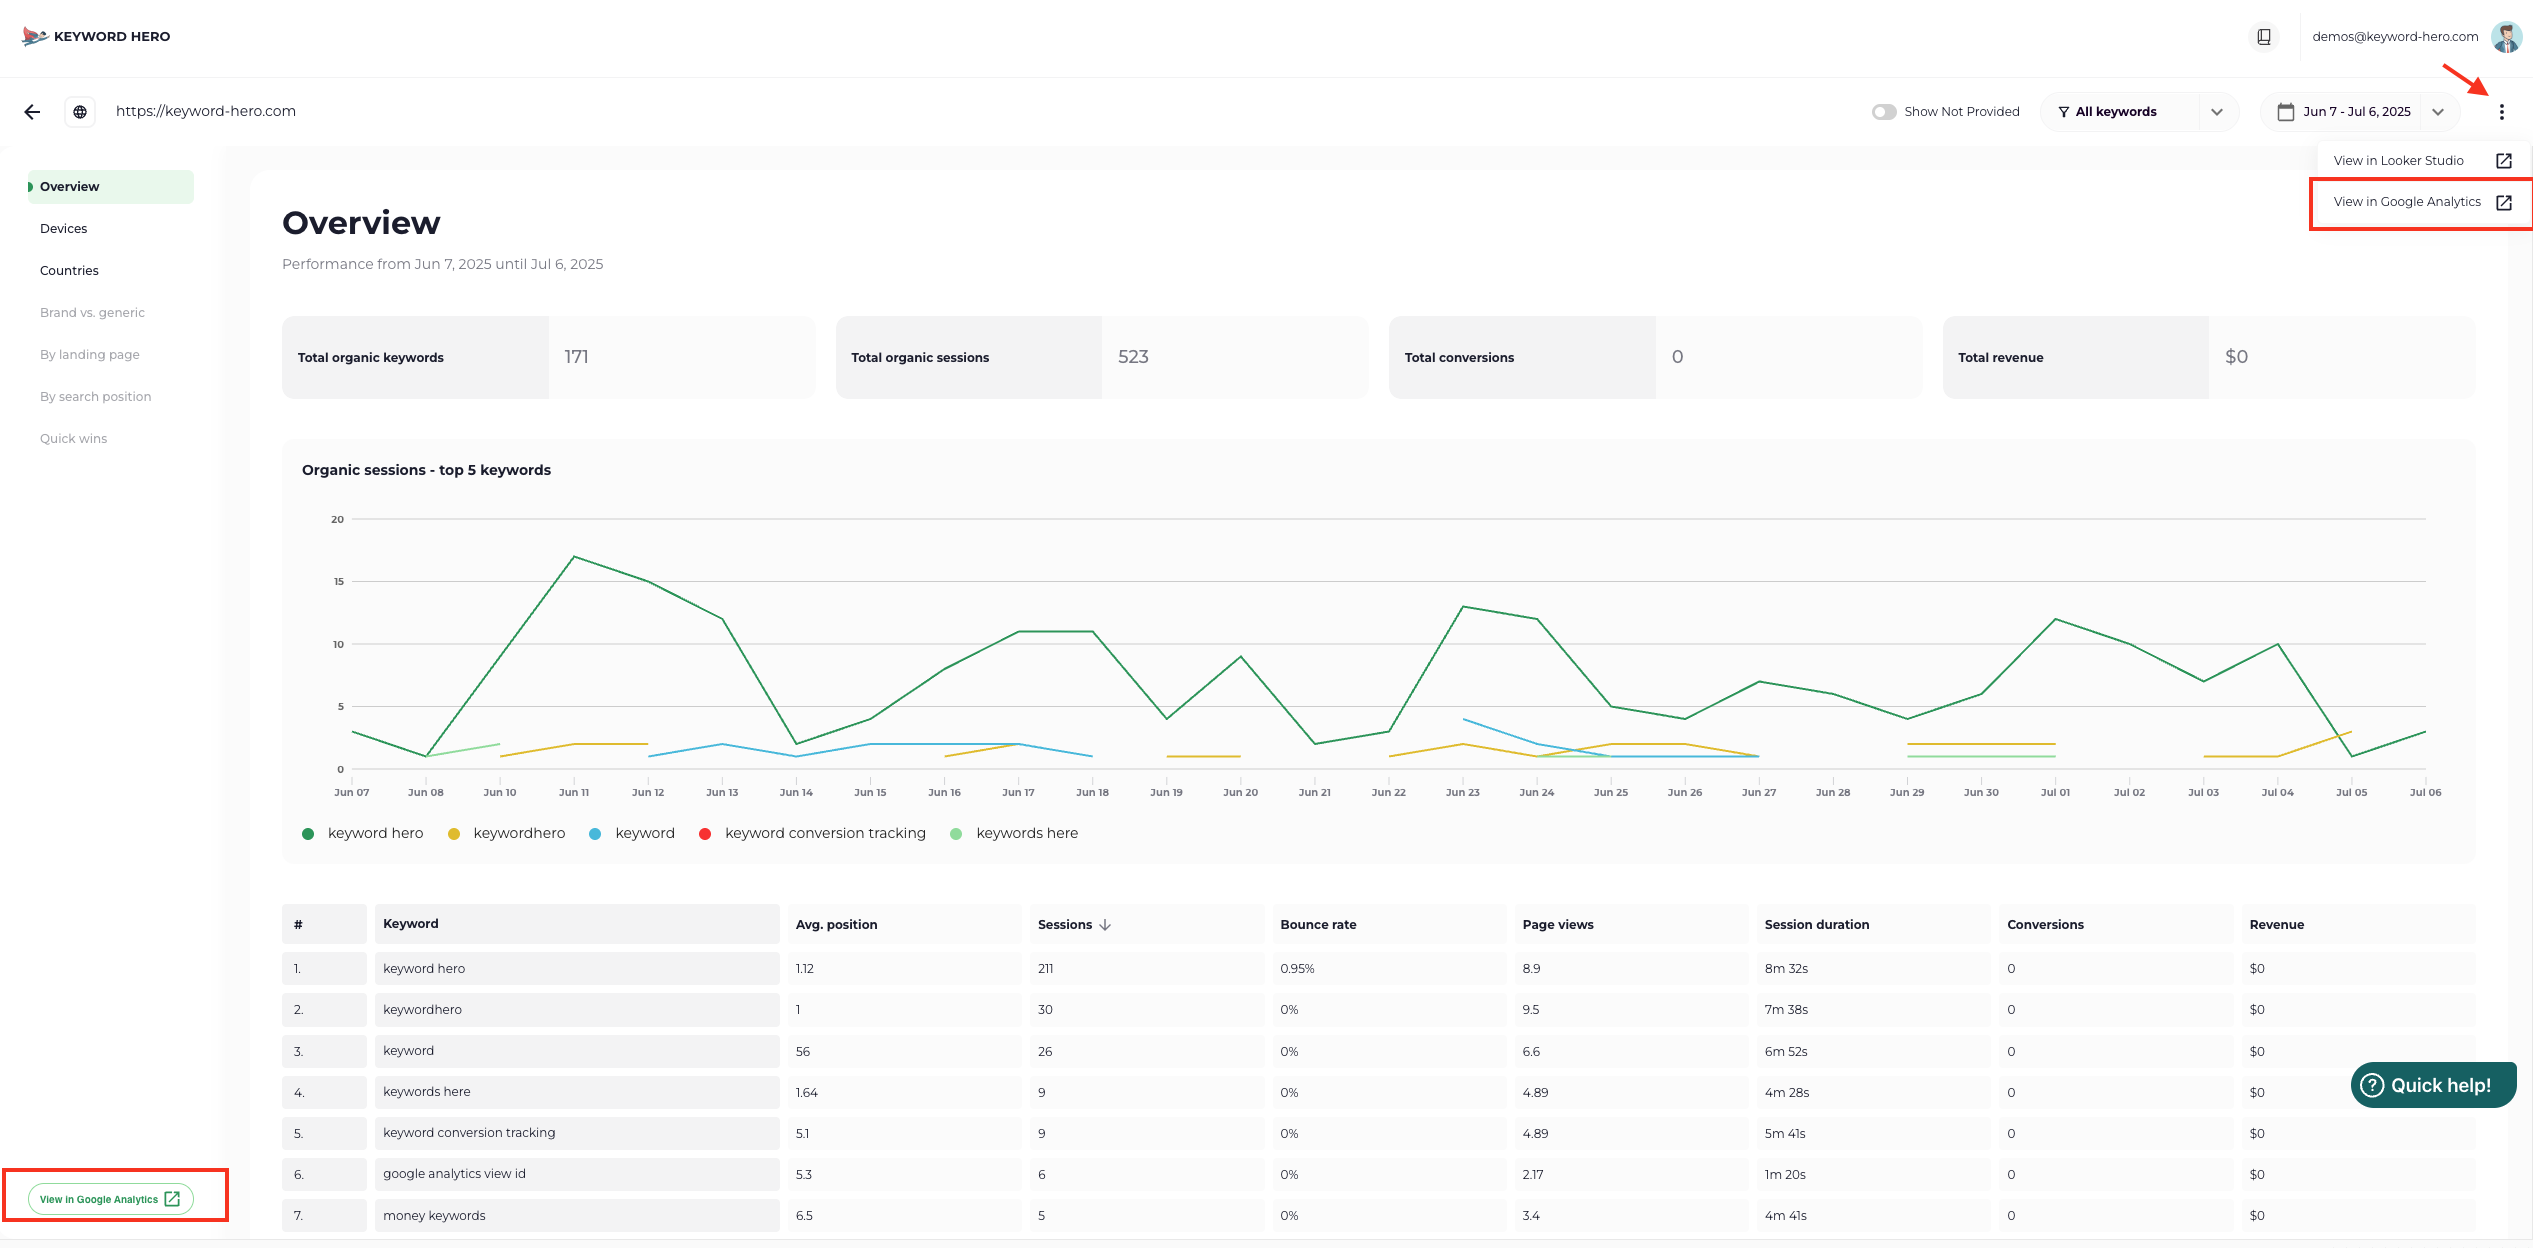Viewport: 2533px width, 1248px height.
Task: Open the Devices sidebar section
Action: (64, 229)
